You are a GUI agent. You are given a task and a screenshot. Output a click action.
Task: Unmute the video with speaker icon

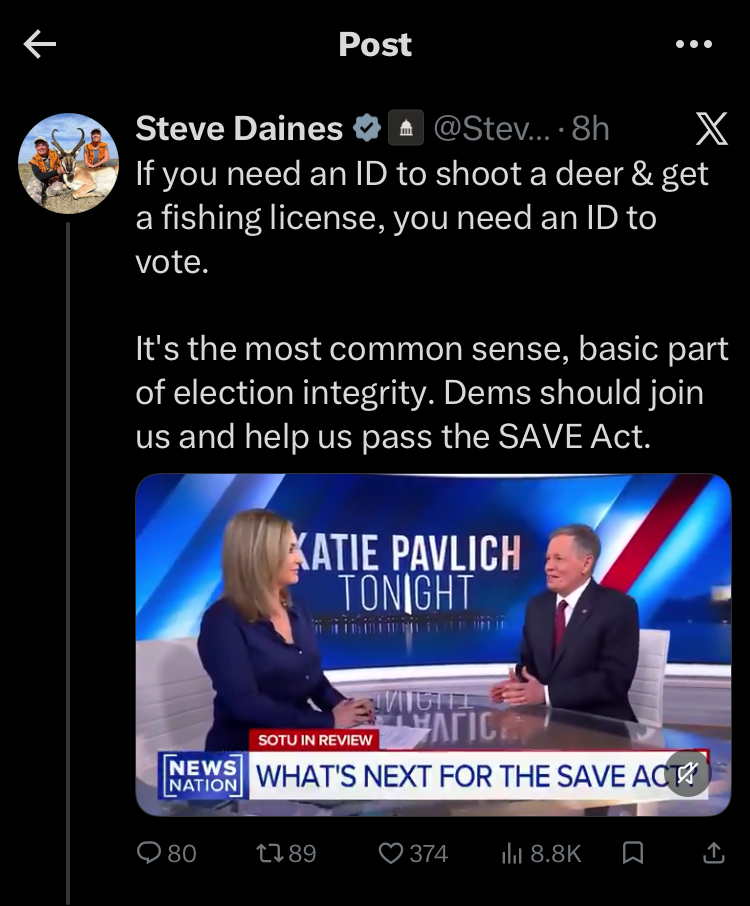click(x=686, y=773)
